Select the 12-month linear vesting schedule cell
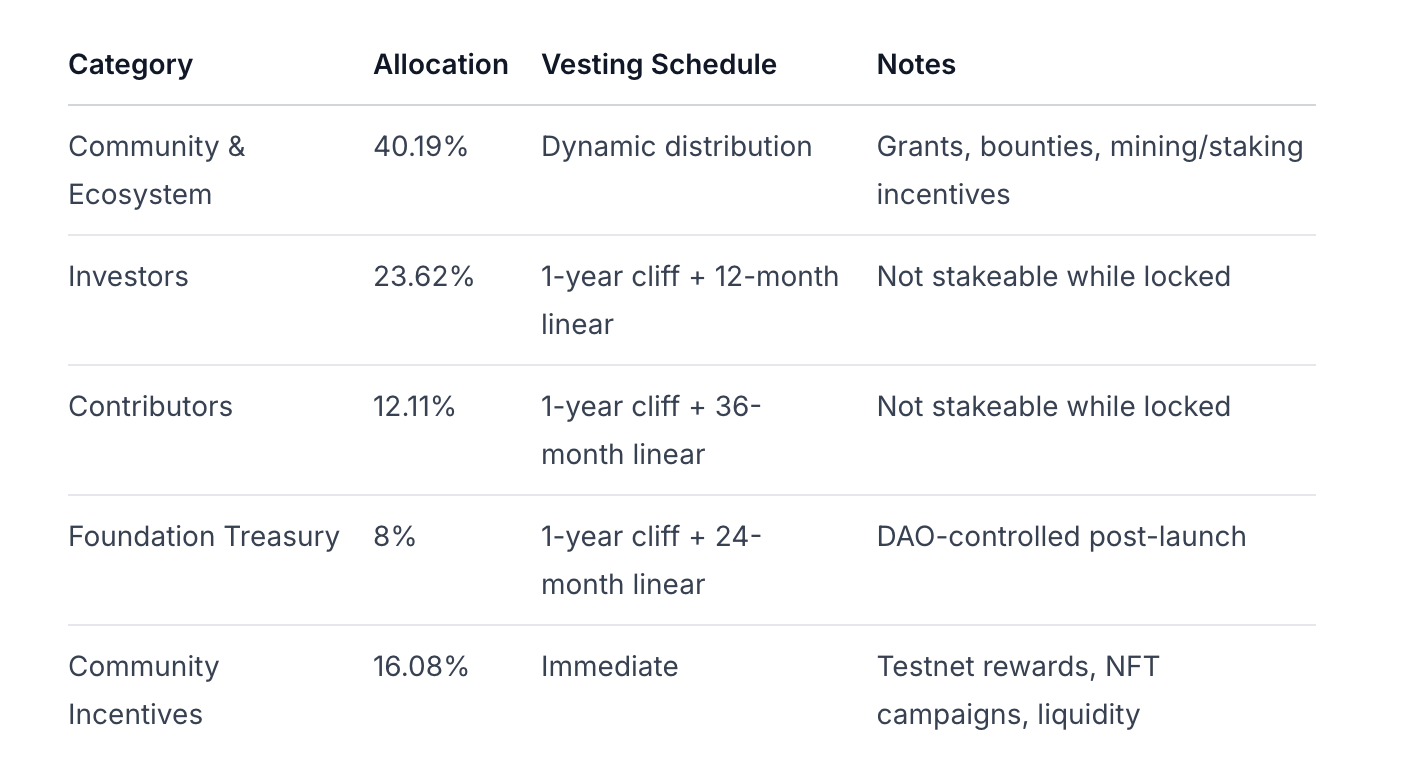Viewport: 1428px width, 766px height. point(689,300)
